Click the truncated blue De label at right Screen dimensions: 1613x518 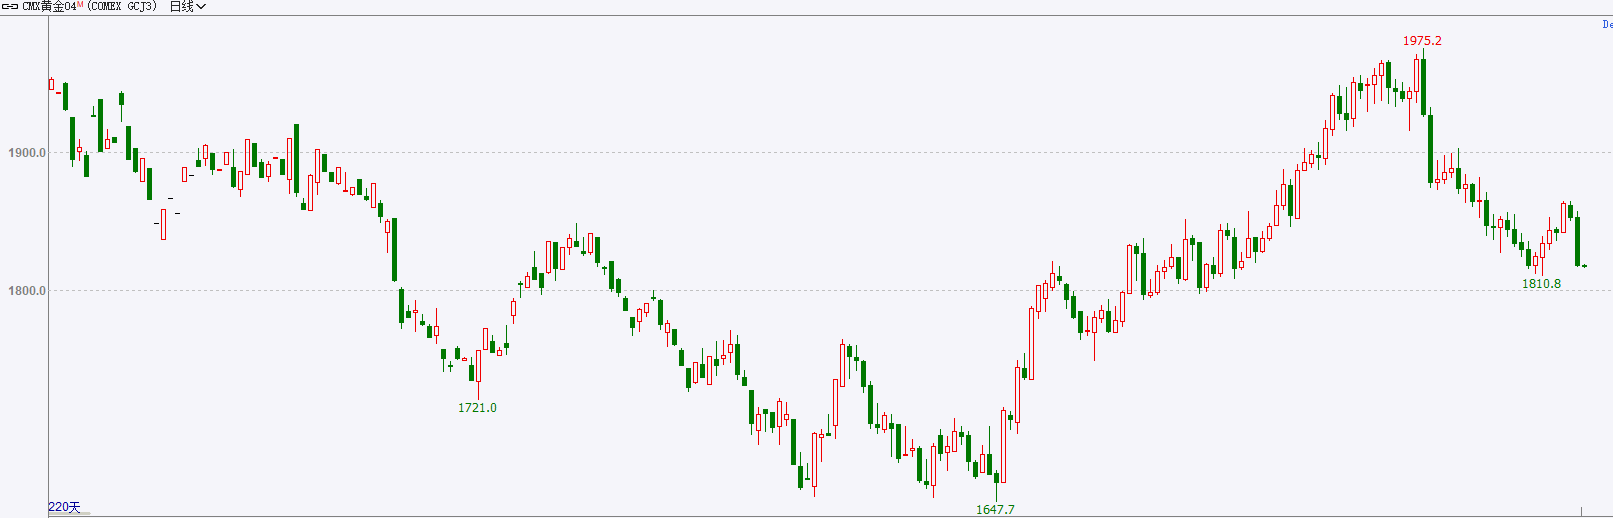pos(1607,24)
